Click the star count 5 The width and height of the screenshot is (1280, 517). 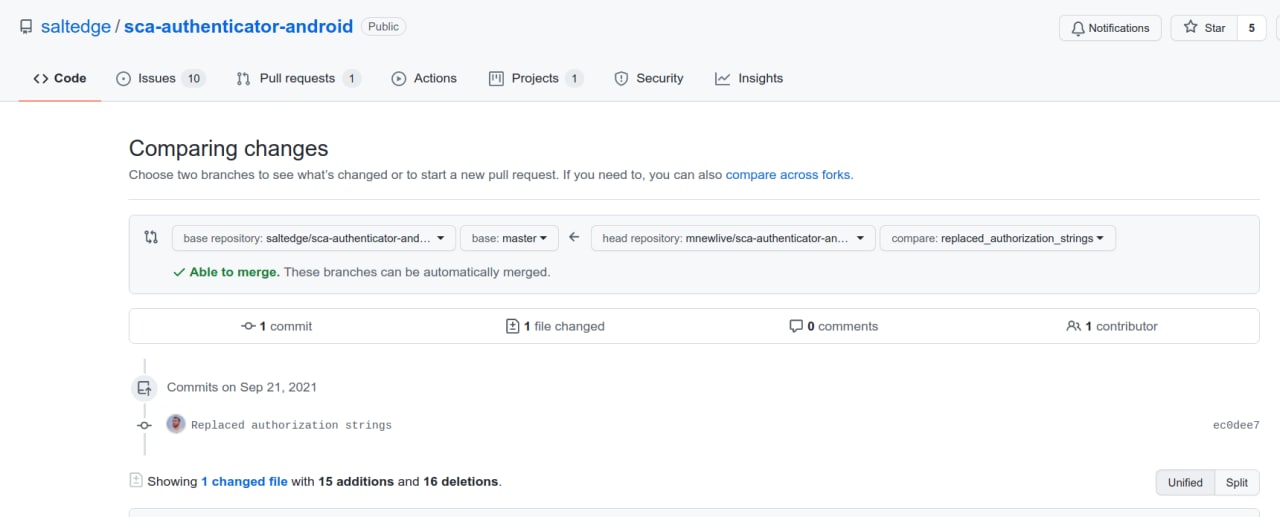pos(1252,28)
